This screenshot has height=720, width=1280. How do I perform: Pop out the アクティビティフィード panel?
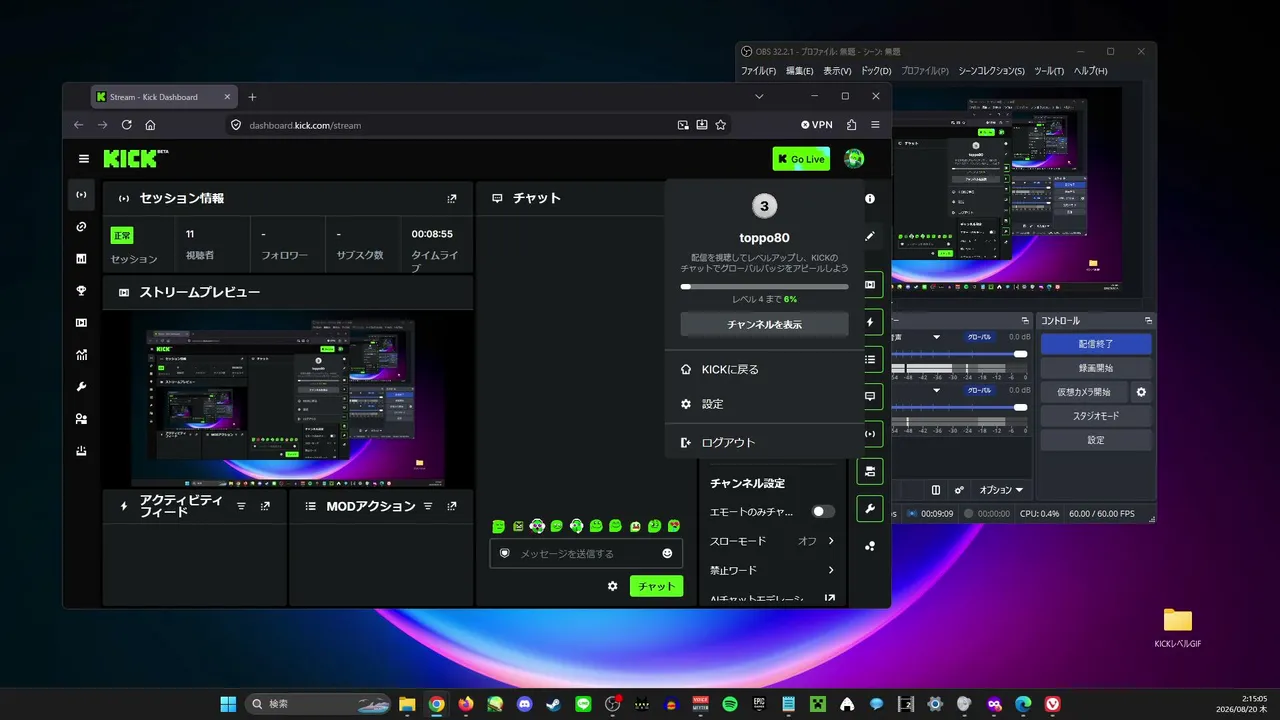265,506
